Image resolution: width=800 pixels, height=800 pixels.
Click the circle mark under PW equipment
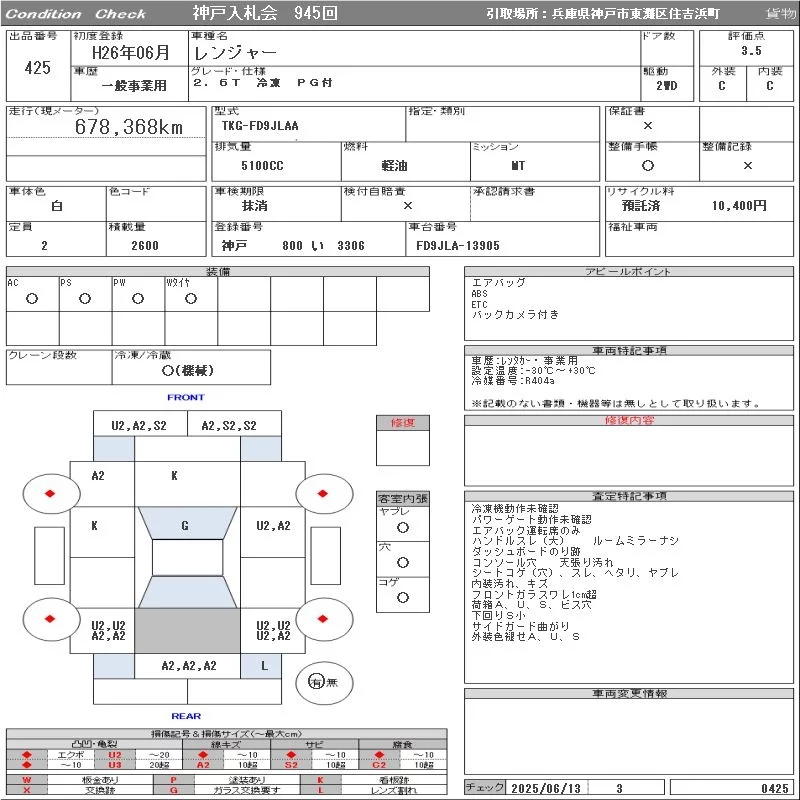tap(138, 298)
